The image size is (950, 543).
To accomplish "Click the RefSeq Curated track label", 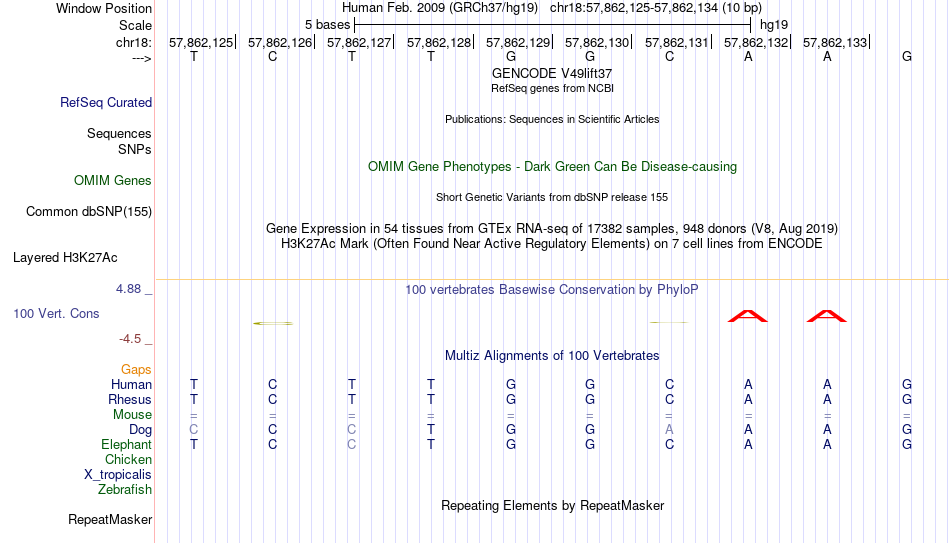I will (x=106, y=102).
